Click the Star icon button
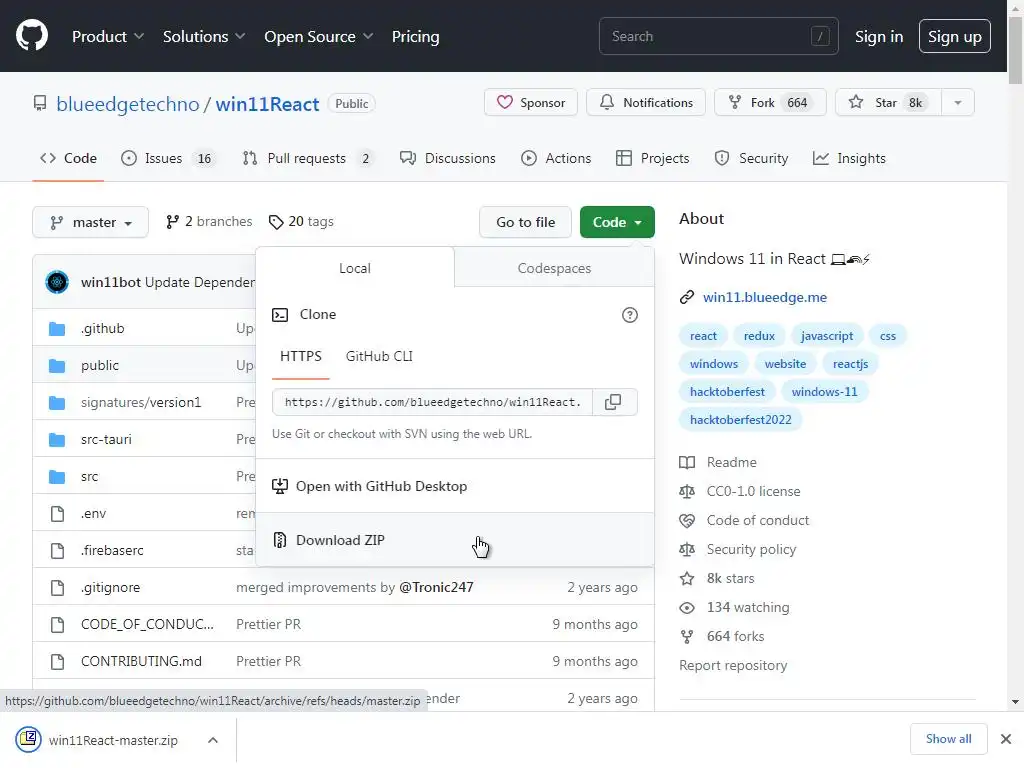 coord(888,103)
